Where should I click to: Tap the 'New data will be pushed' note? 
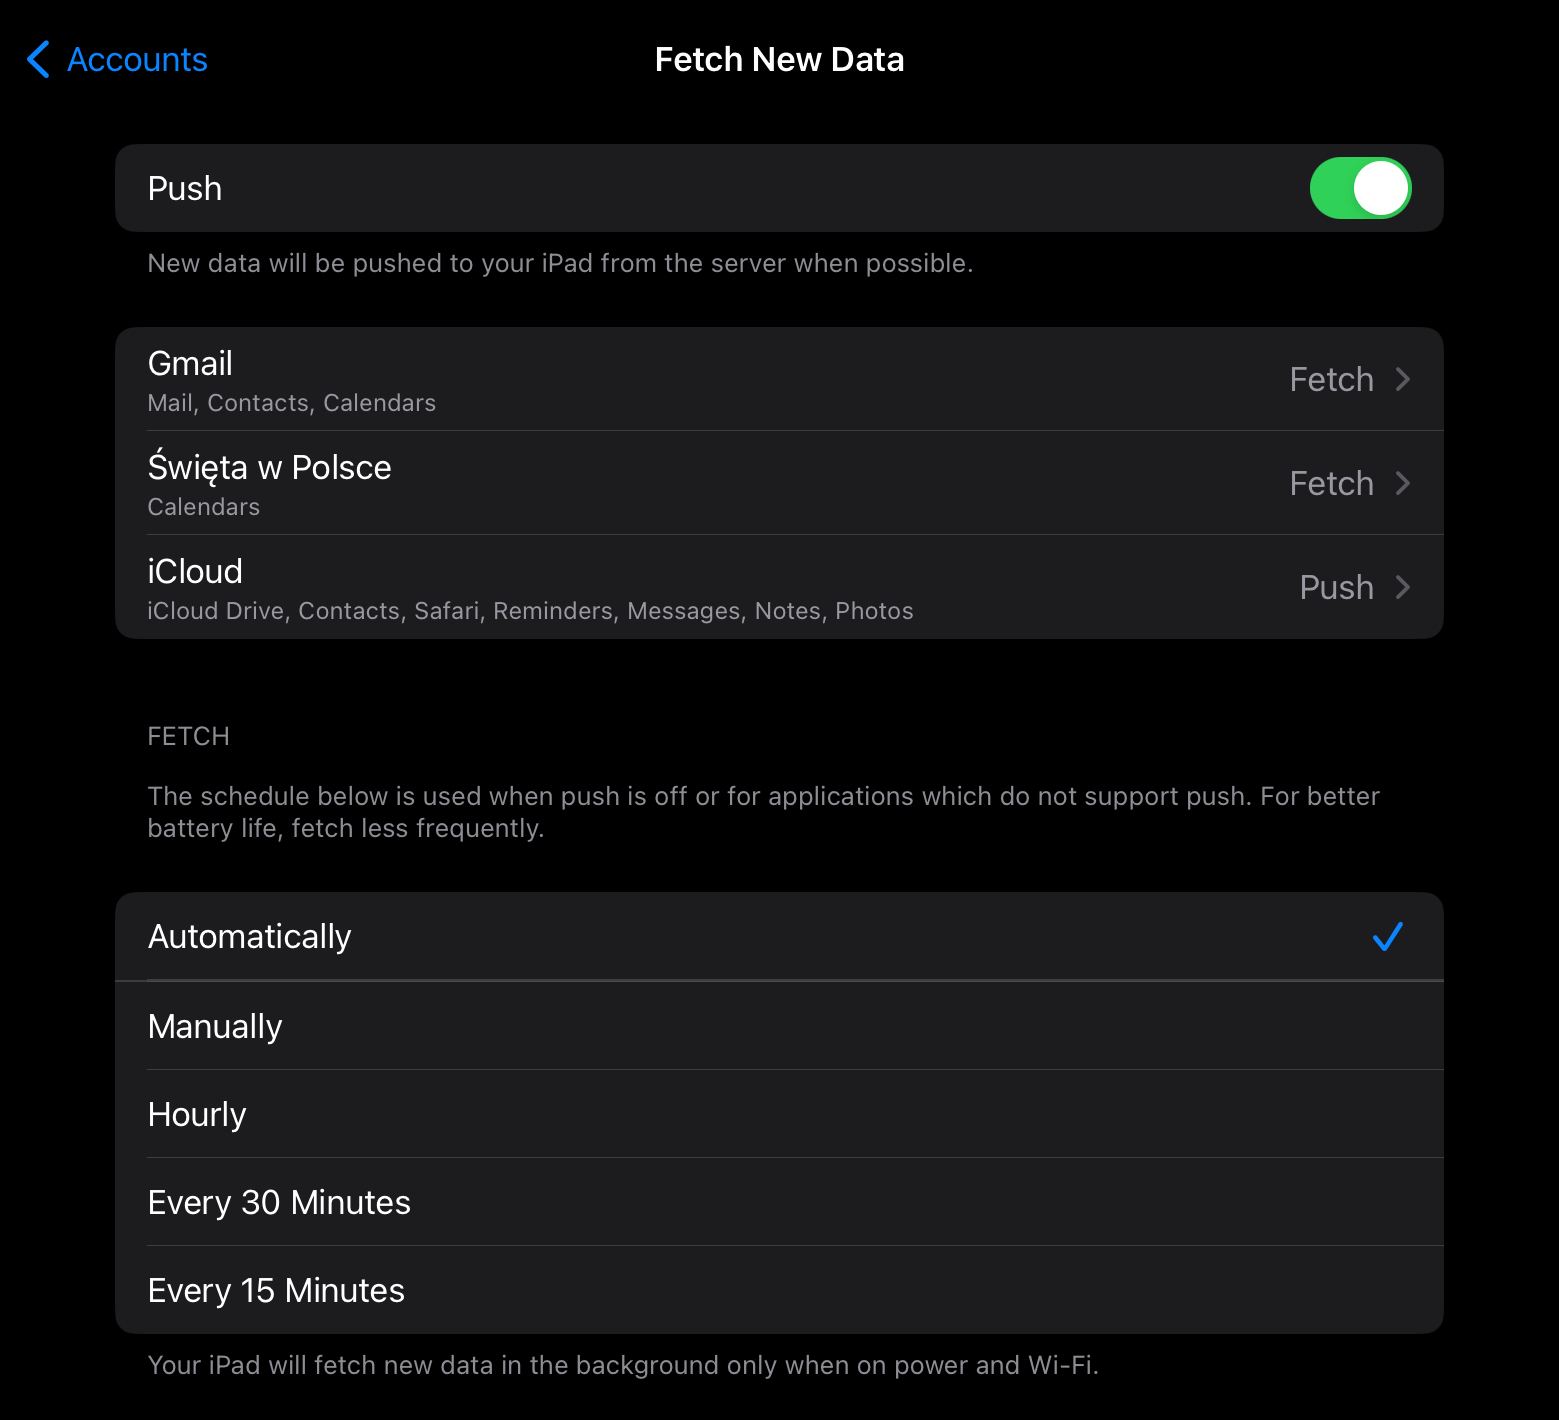click(x=560, y=263)
